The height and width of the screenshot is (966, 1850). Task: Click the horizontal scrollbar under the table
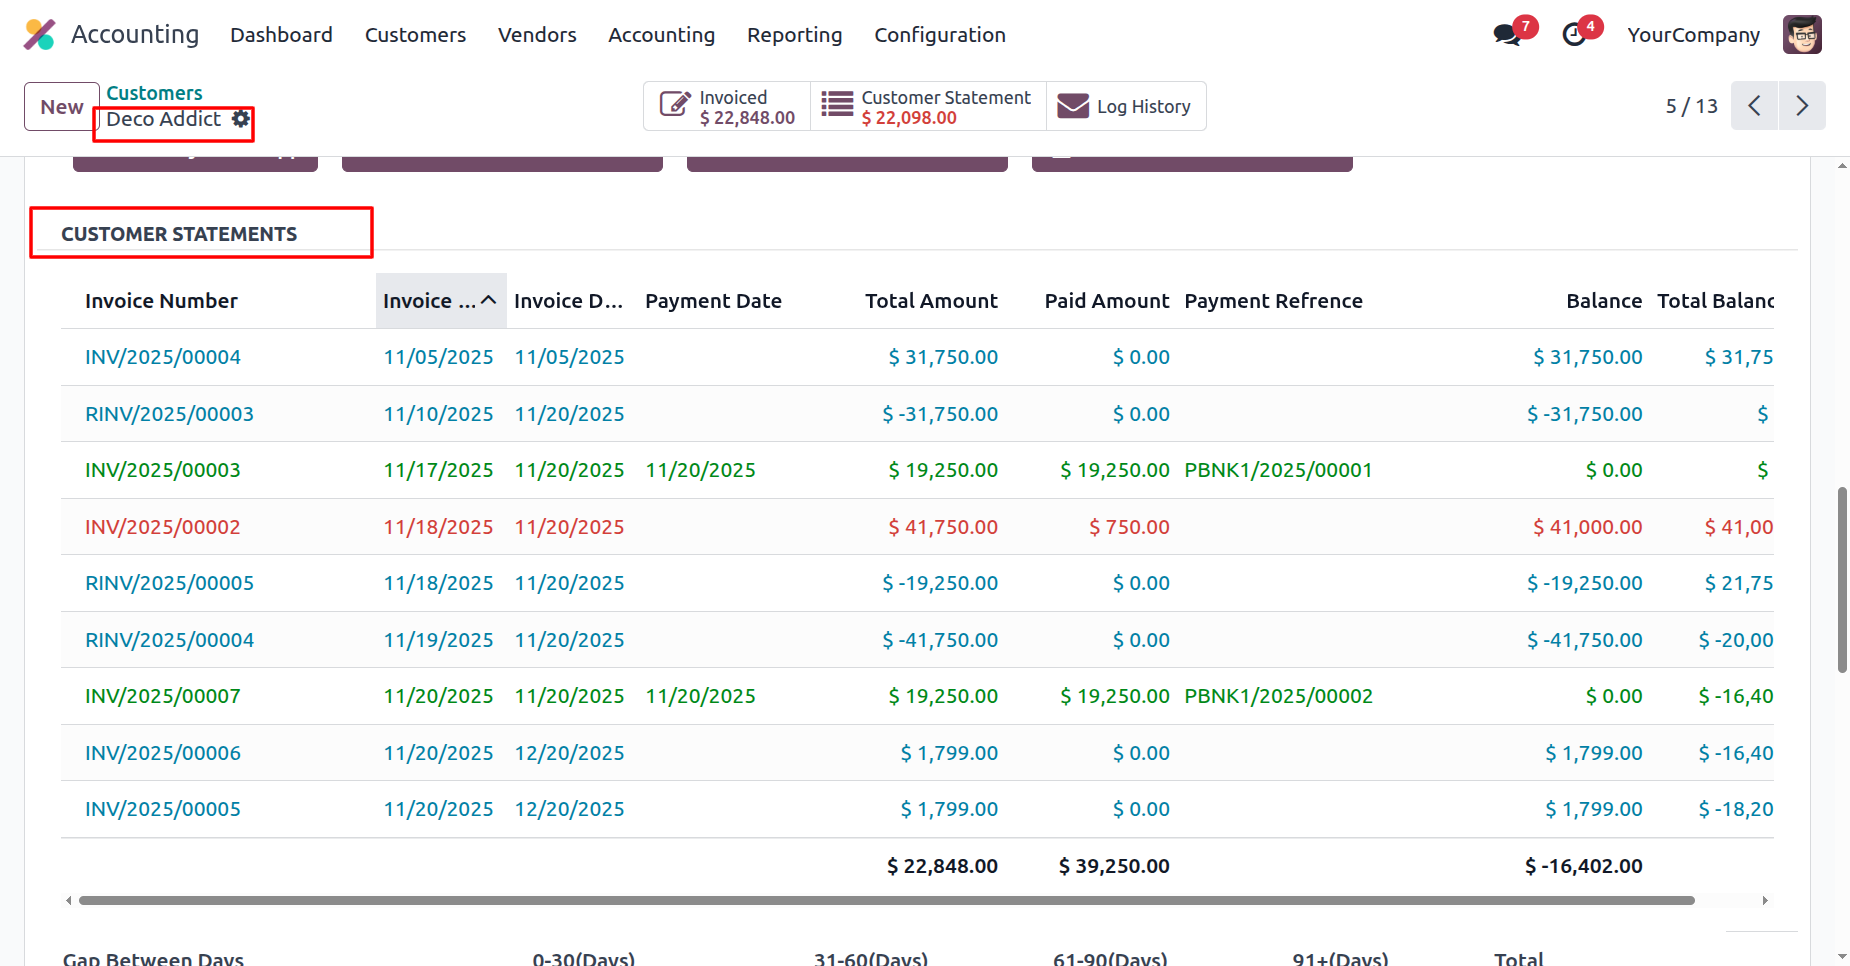886,900
